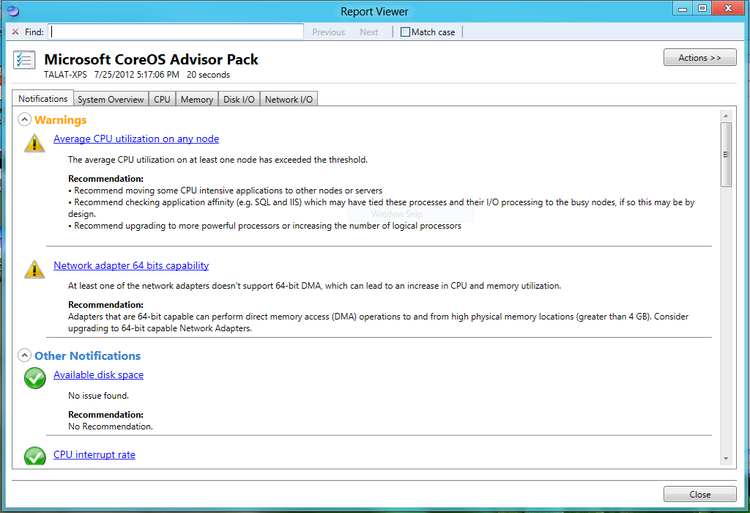Toggle the Match case checkbox
The width and height of the screenshot is (750, 513).
coord(405,32)
